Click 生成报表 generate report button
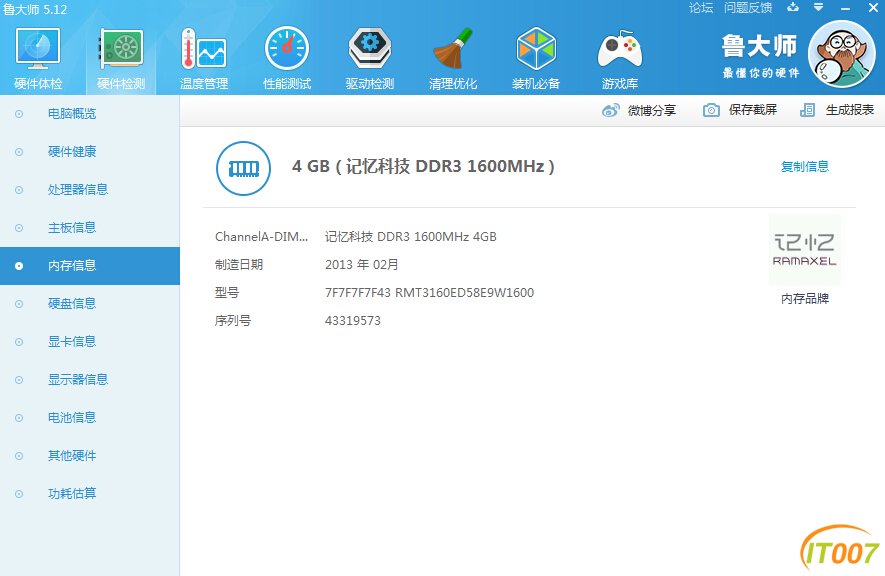 (837, 110)
